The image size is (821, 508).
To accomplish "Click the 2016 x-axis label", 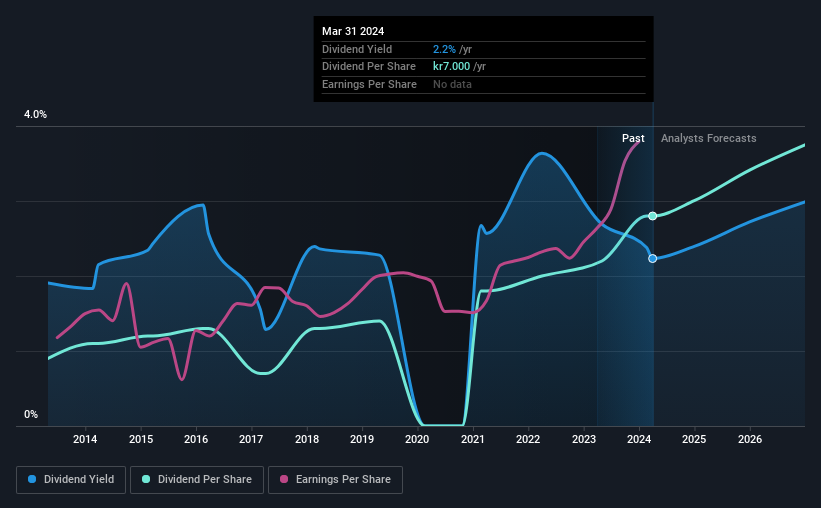I will (196, 439).
